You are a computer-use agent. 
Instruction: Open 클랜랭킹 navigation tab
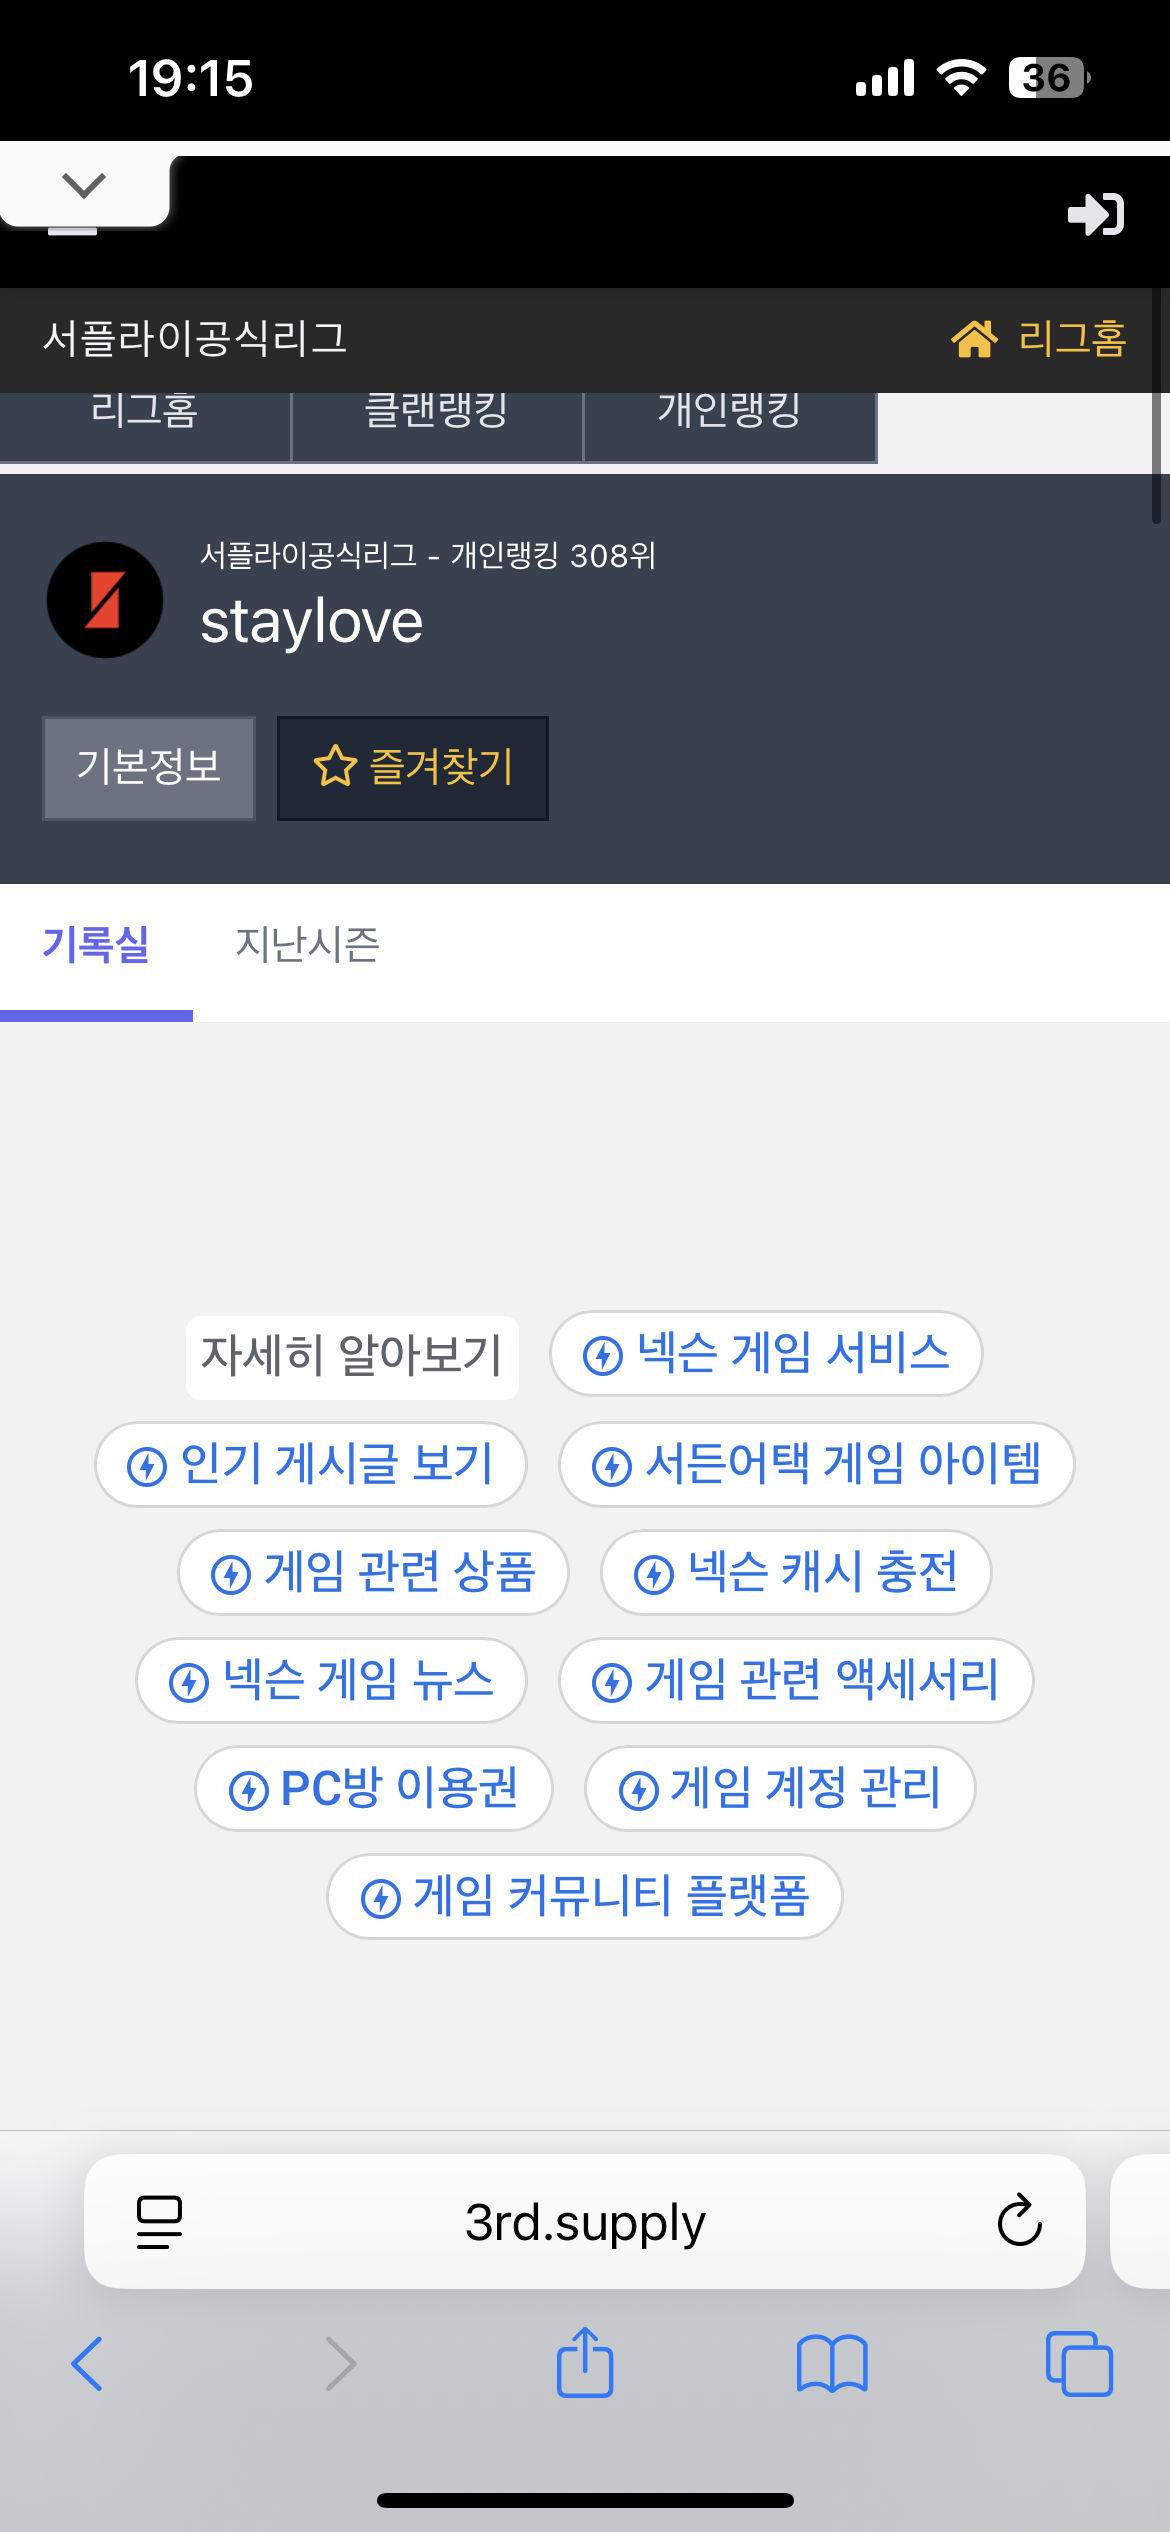click(x=437, y=412)
